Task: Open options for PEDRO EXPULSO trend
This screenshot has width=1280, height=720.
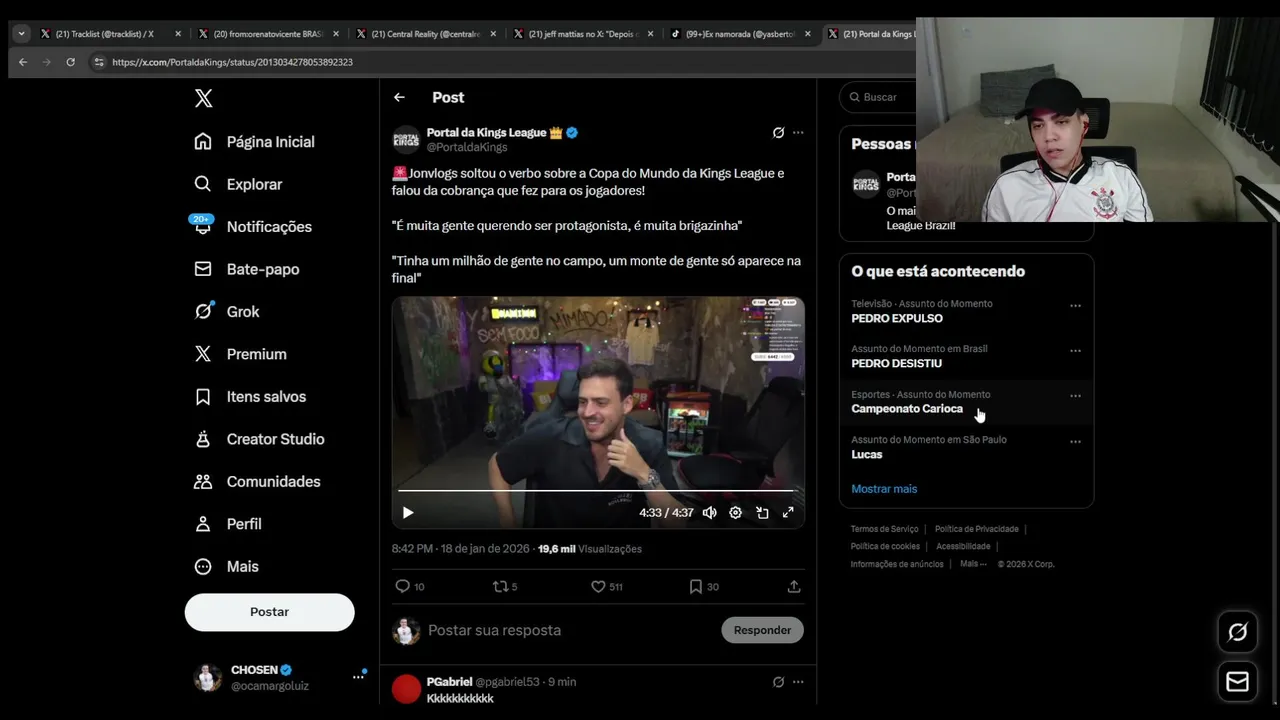Action: tap(1075, 306)
